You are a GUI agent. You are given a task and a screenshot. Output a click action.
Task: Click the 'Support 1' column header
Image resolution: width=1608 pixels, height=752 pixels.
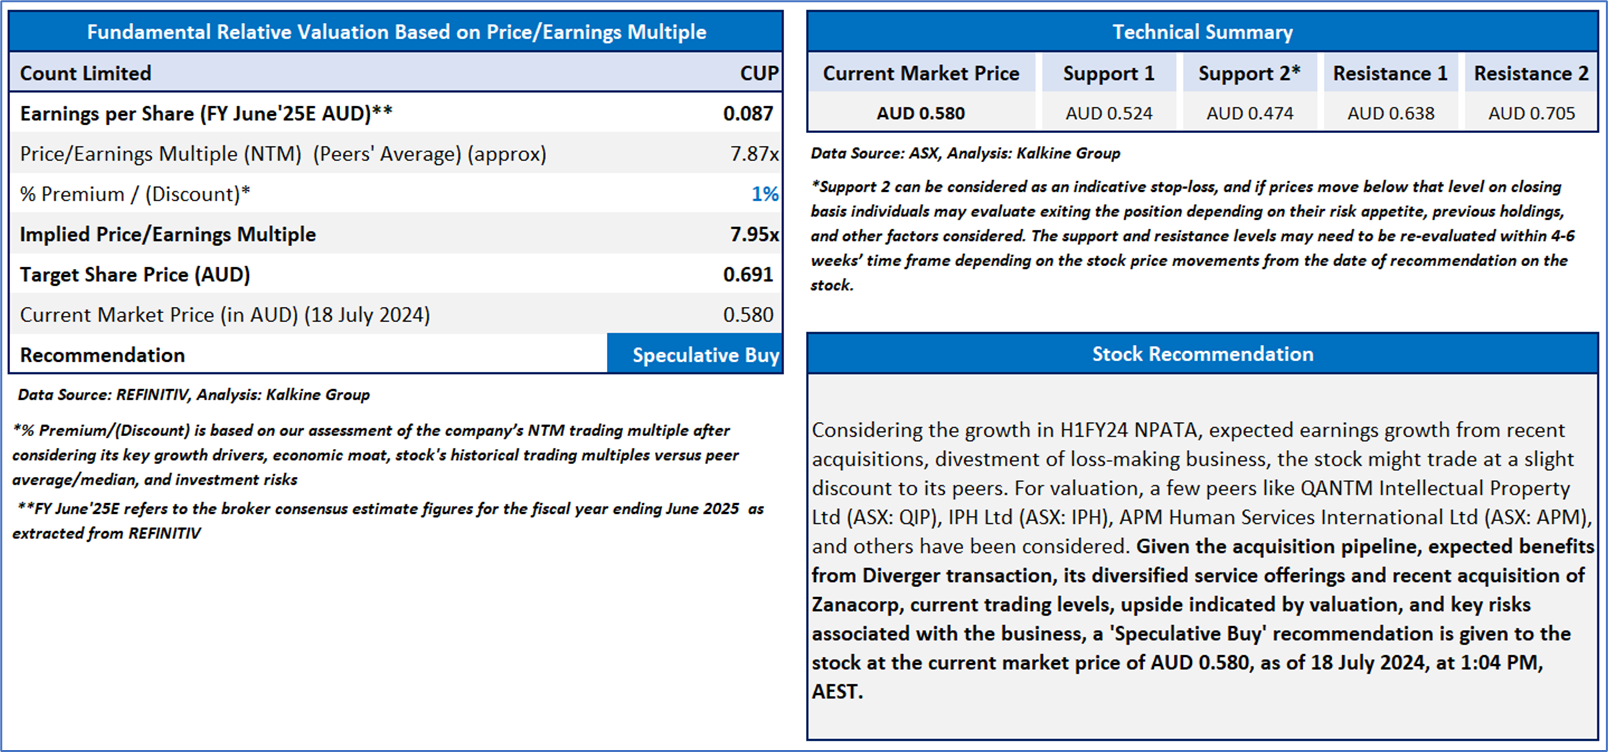(1108, 73)
